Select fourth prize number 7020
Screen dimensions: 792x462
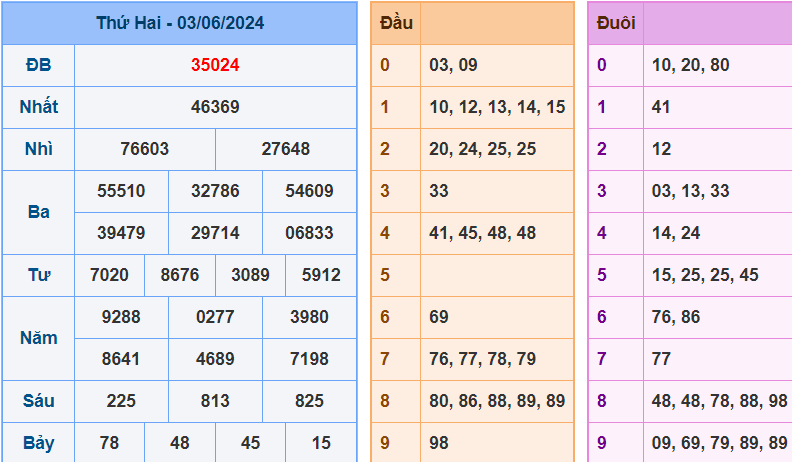(x=109, y=275)
